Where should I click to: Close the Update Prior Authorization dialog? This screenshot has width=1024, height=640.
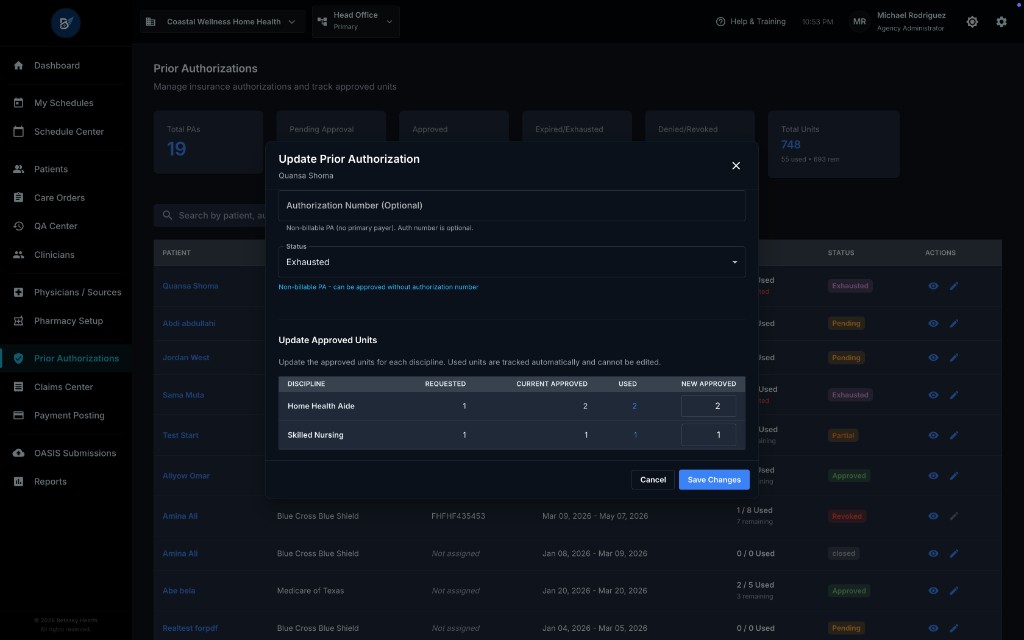pos(736,166)
